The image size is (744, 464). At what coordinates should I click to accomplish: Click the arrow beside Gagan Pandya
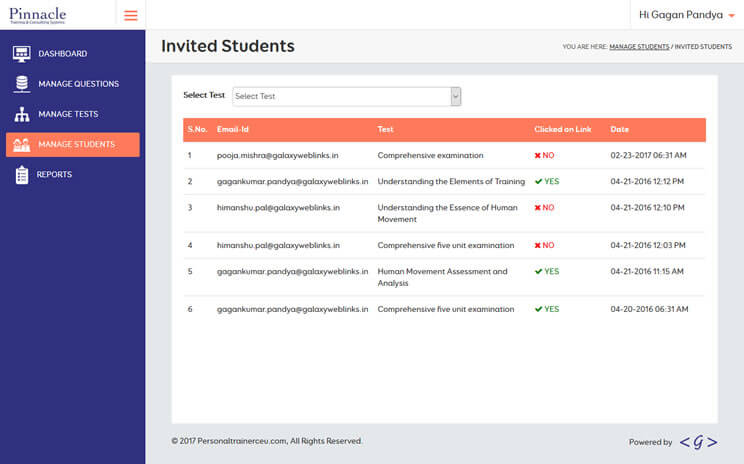[731, 16]
